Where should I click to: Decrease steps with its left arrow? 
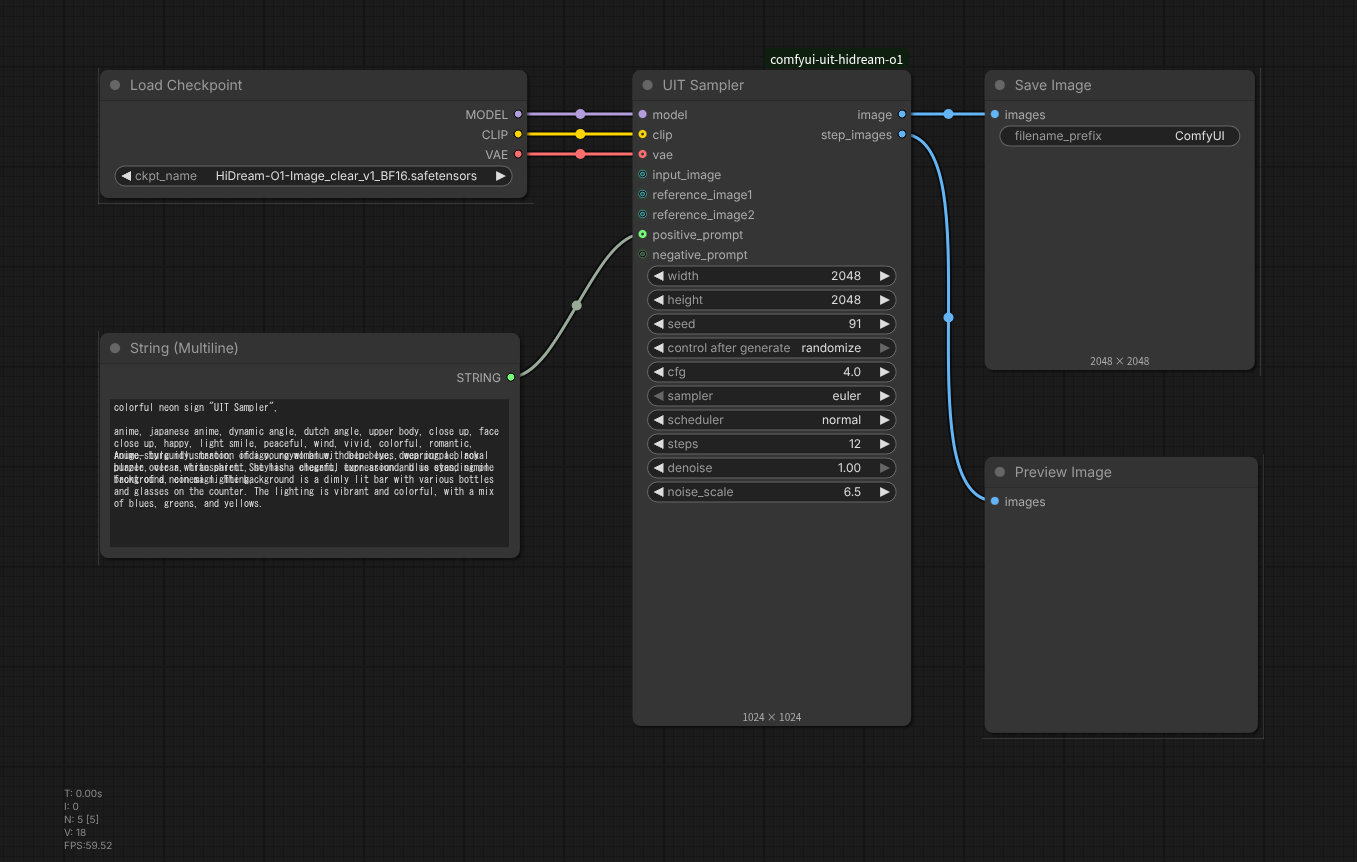[659, 444]
